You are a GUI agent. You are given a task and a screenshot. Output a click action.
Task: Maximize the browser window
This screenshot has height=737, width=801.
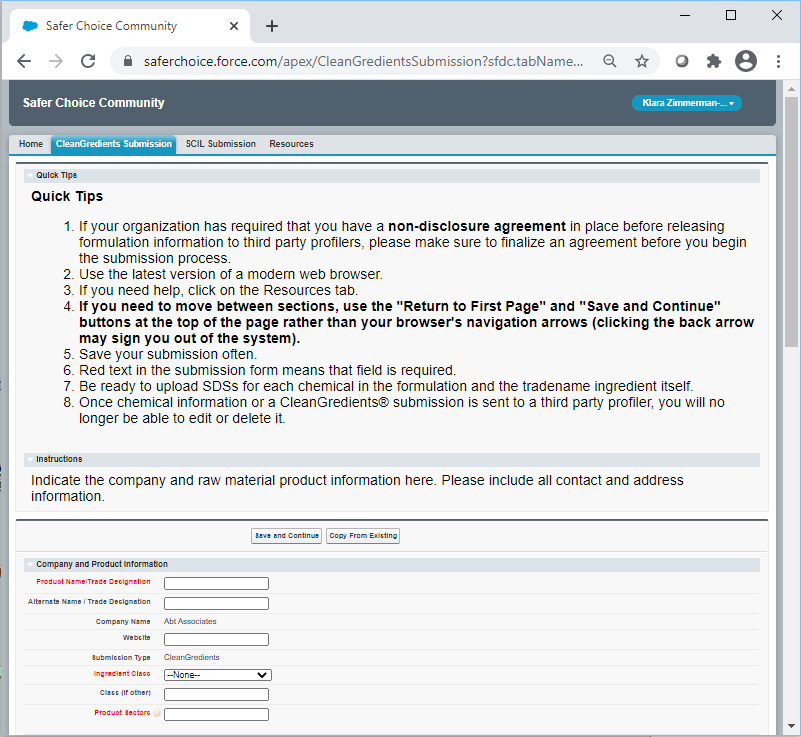point(731,15)
